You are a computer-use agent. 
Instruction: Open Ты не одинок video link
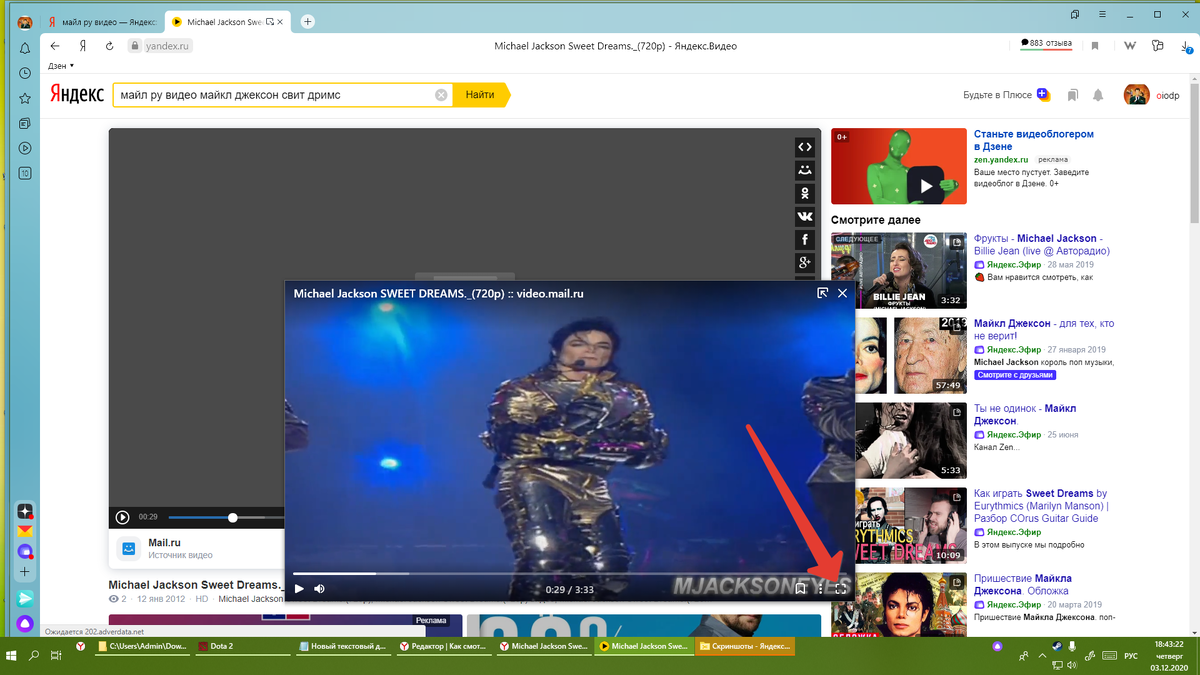[1024, 415]
